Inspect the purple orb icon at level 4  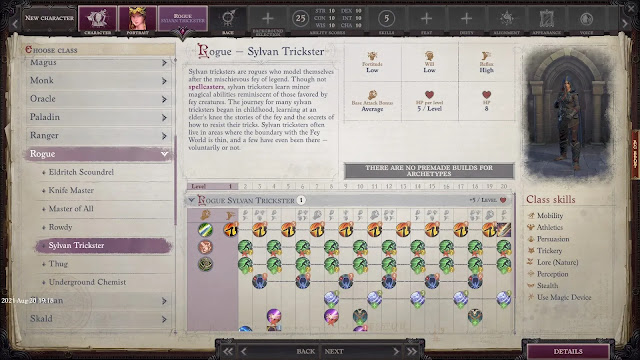[x=274, y=316]
